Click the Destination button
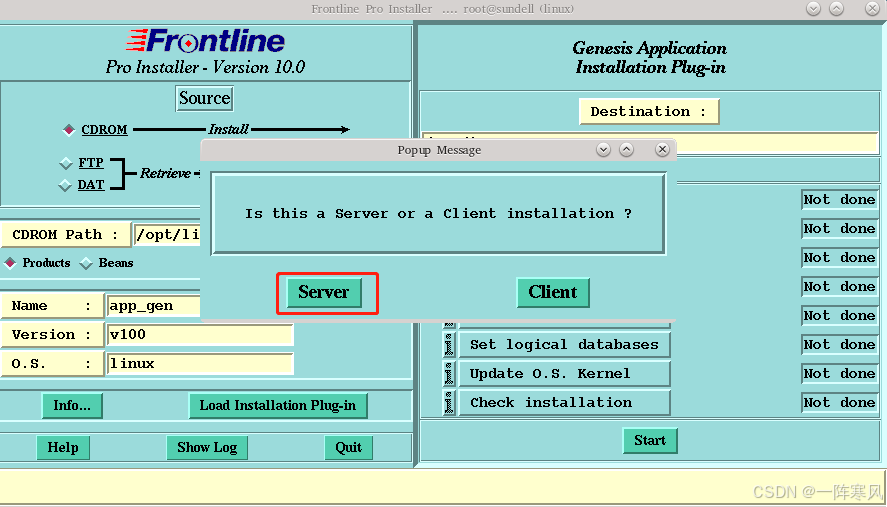Viewport: 887px width, 507px height. click(x=649, y=111)
